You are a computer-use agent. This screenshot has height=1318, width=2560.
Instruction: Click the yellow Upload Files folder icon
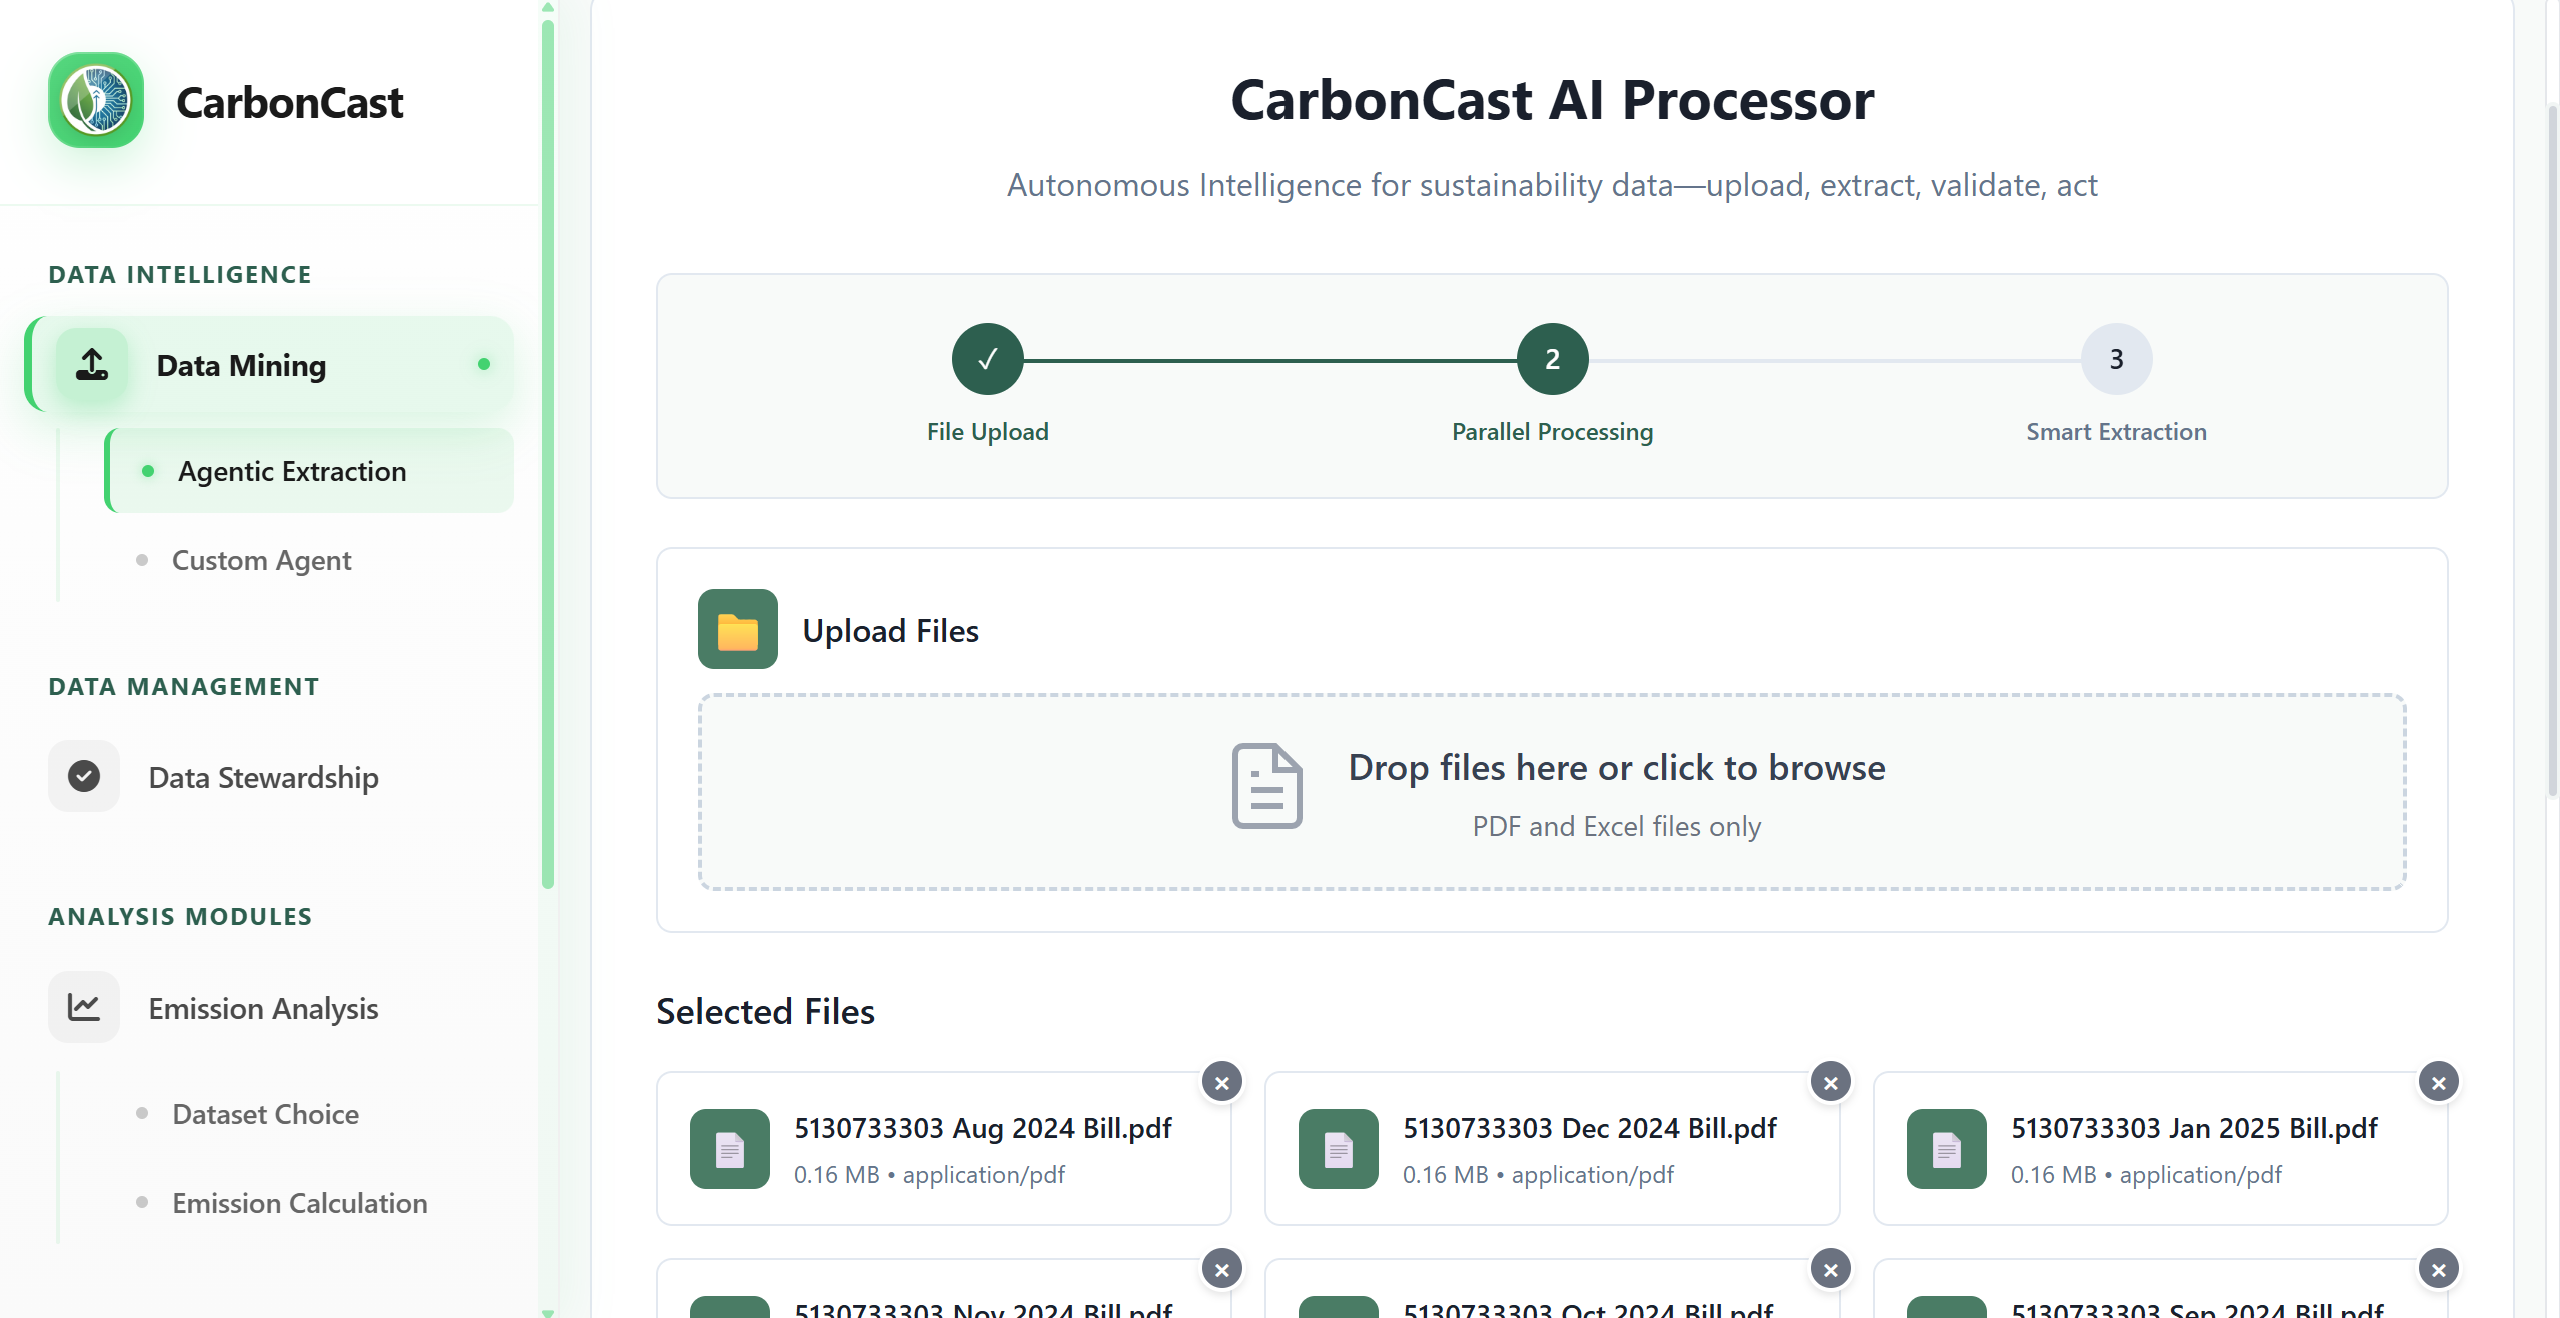click(x=738, y=630)
